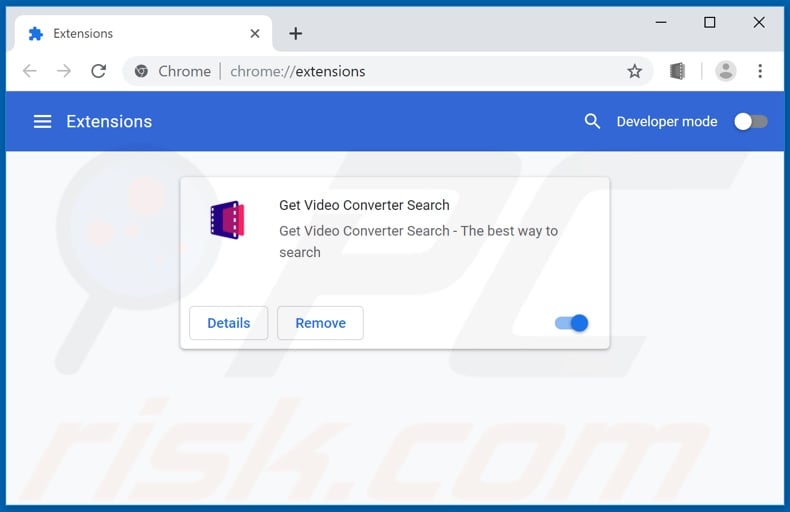This screenshot has height=512, width=790.
Task: Search extensions with the magnifier icon
Action: click(592, 121)
